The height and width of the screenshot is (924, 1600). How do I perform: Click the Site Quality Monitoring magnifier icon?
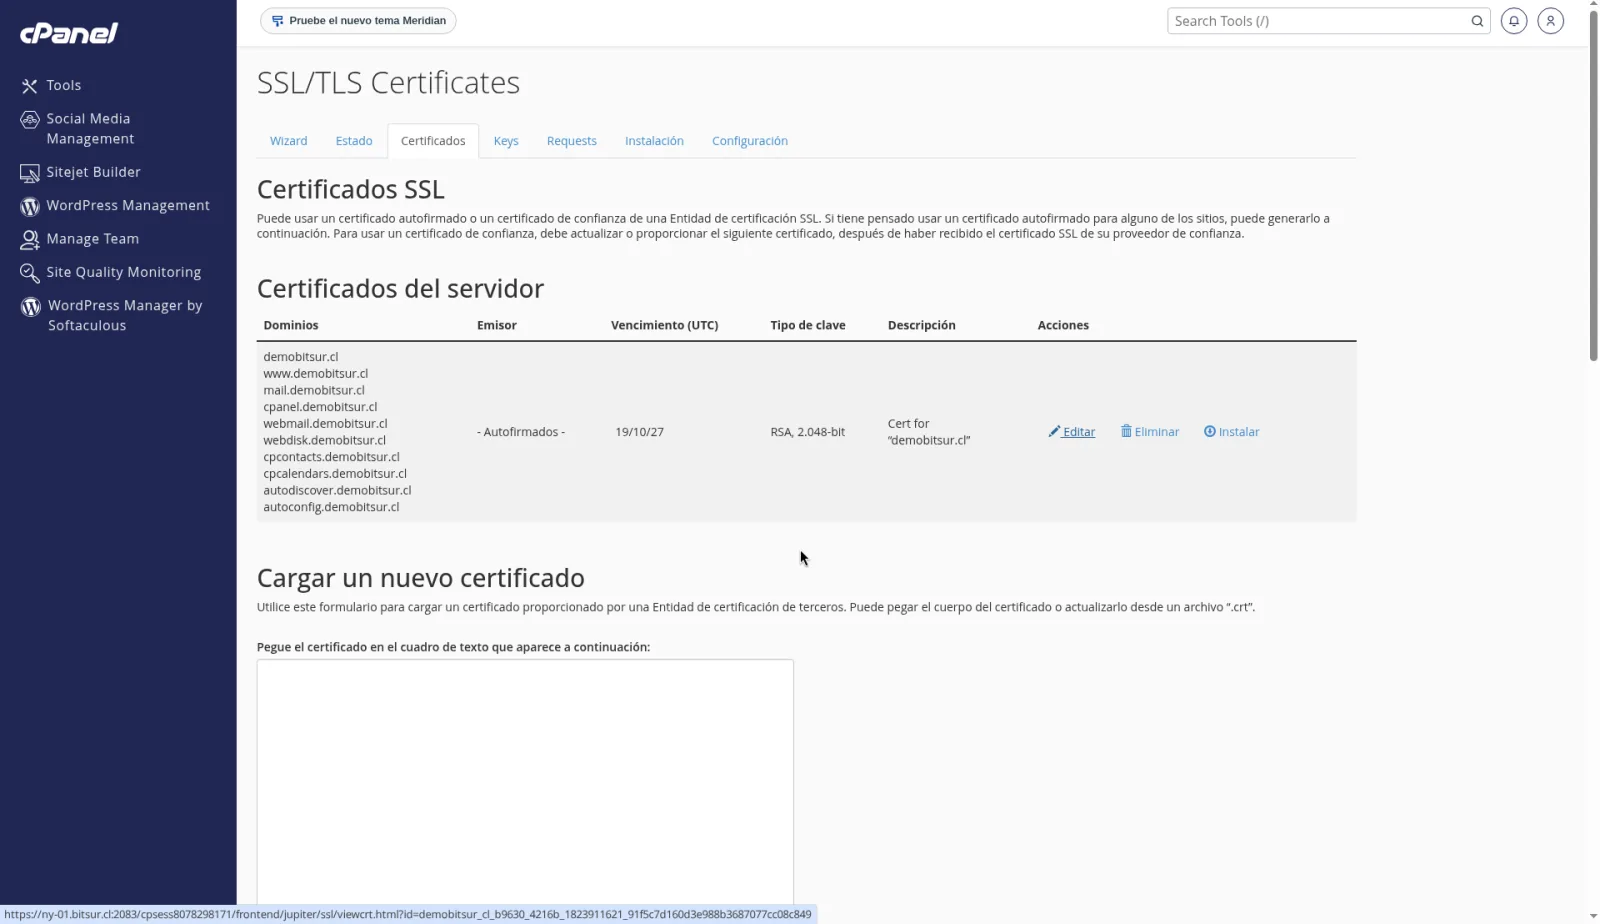tap(30, 273)
